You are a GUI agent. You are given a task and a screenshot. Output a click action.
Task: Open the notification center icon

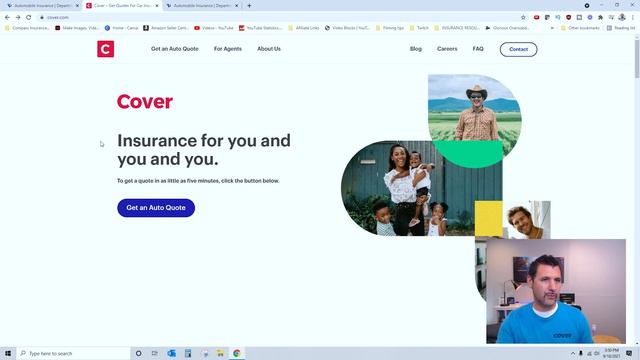(x=629, y=353)
